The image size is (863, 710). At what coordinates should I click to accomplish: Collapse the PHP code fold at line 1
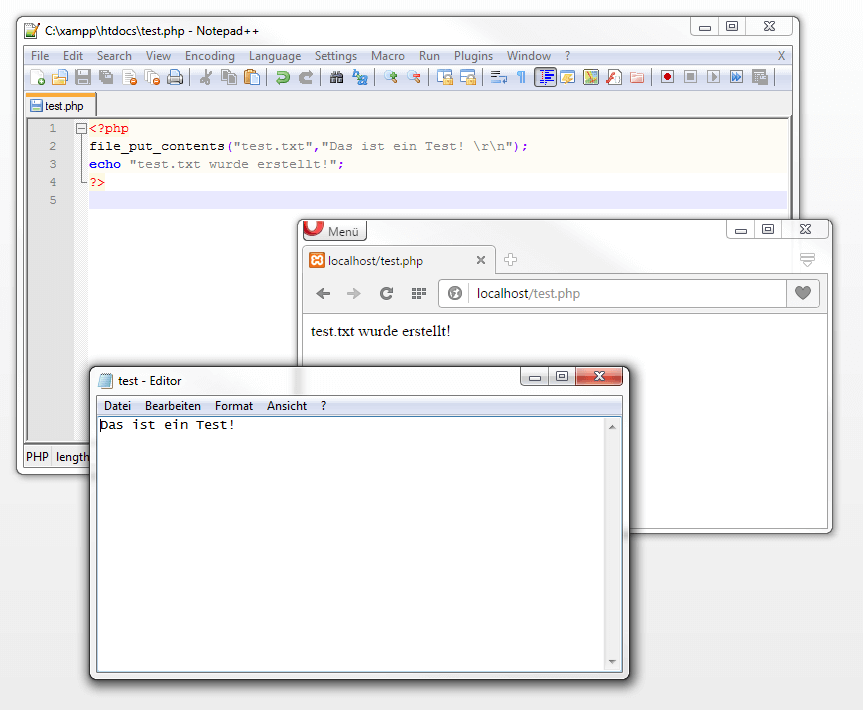[81, 129]
